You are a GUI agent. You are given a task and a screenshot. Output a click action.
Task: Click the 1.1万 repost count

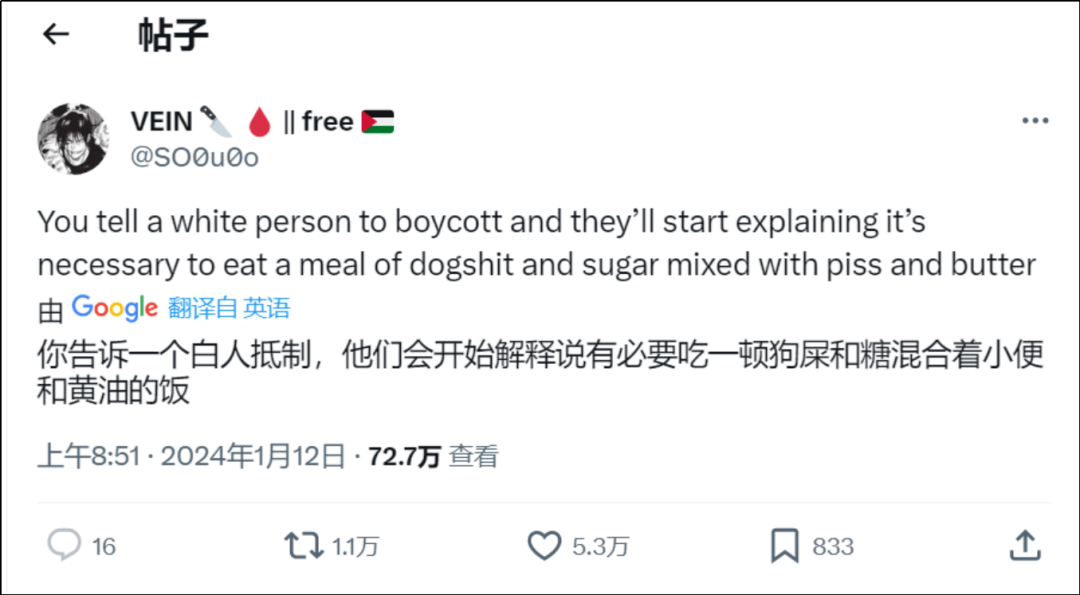[x=355, y=546]
